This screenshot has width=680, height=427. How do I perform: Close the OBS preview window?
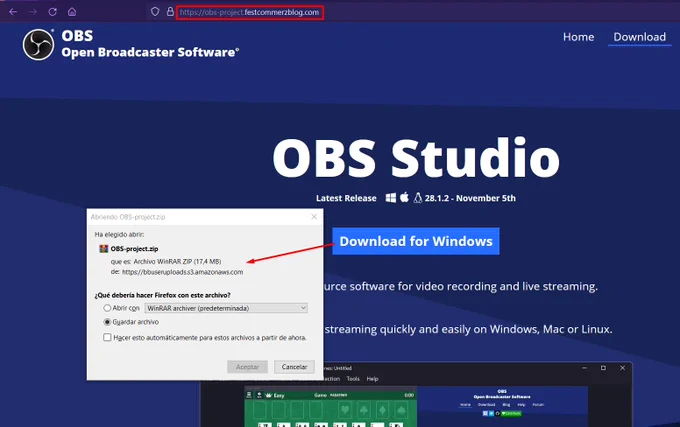point(622,368)
